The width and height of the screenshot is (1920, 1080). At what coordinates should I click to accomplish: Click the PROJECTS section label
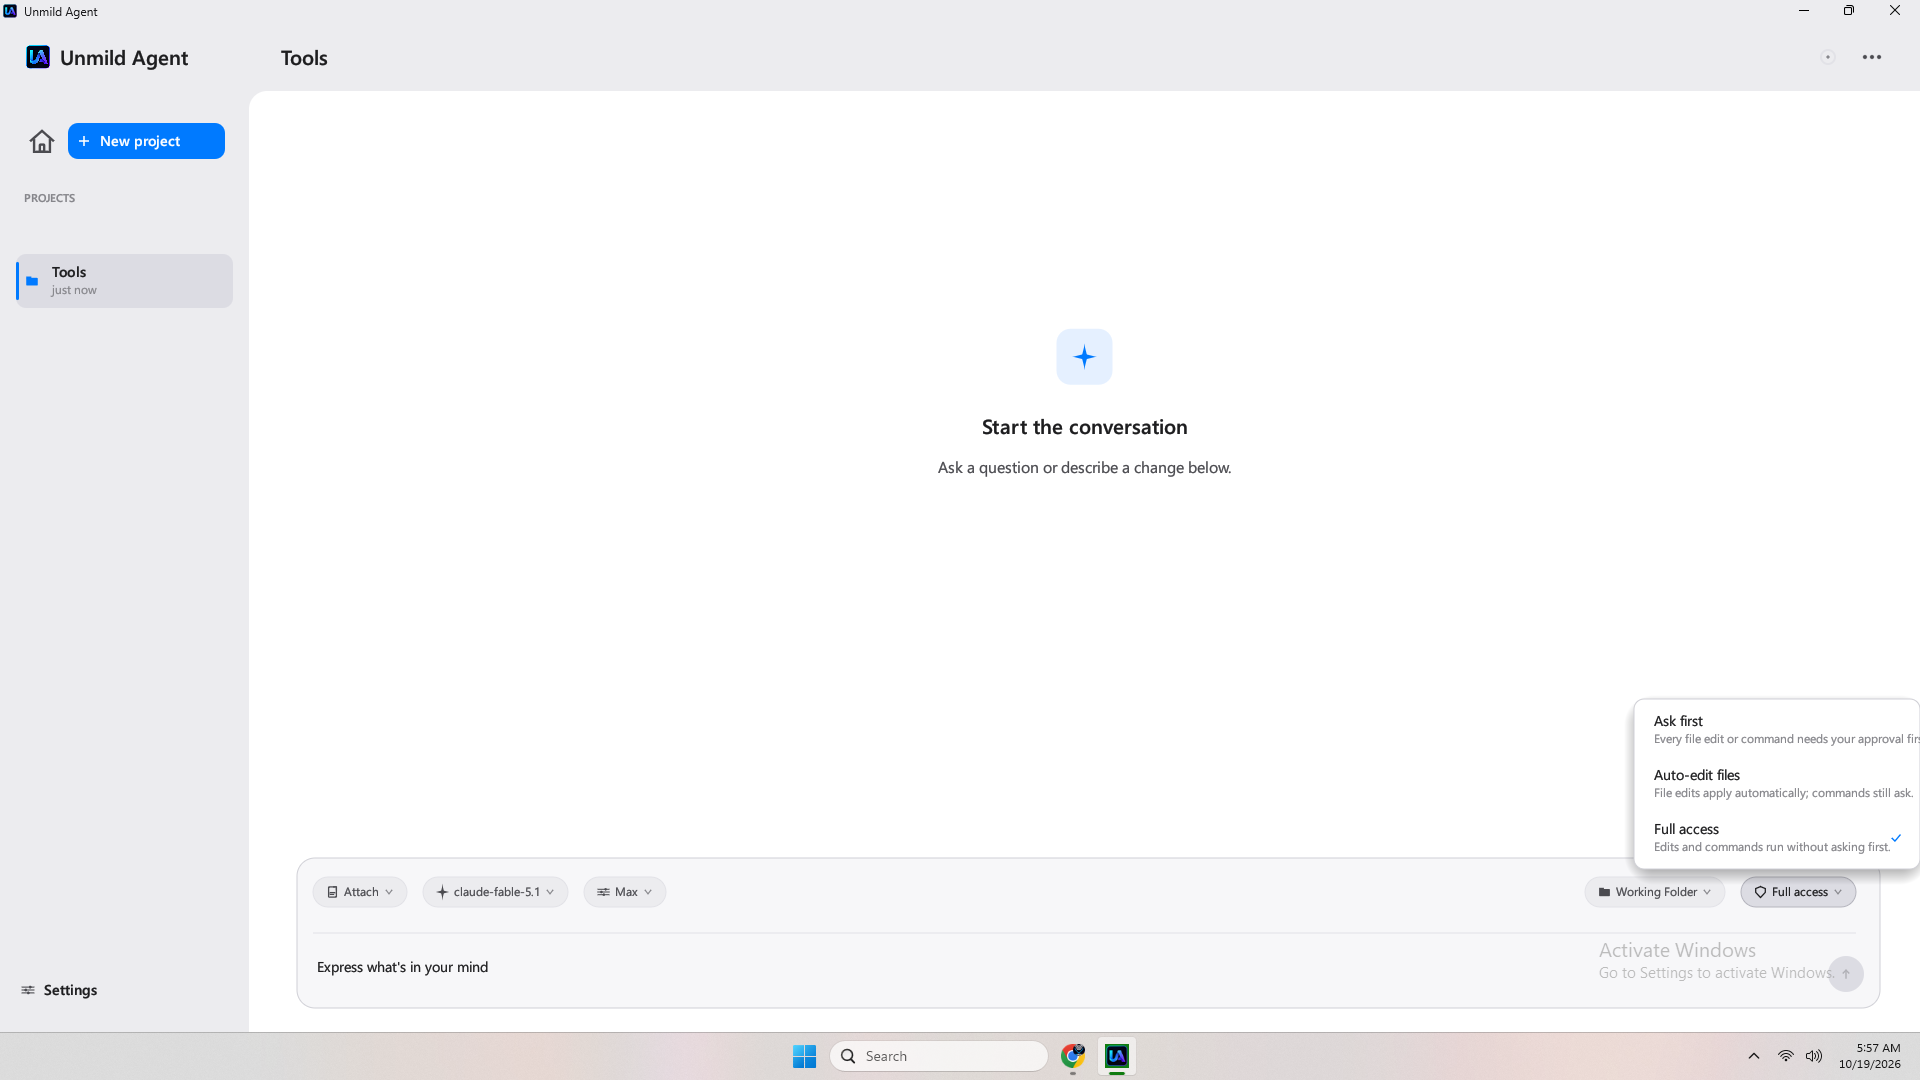click(x=49, y=198)
